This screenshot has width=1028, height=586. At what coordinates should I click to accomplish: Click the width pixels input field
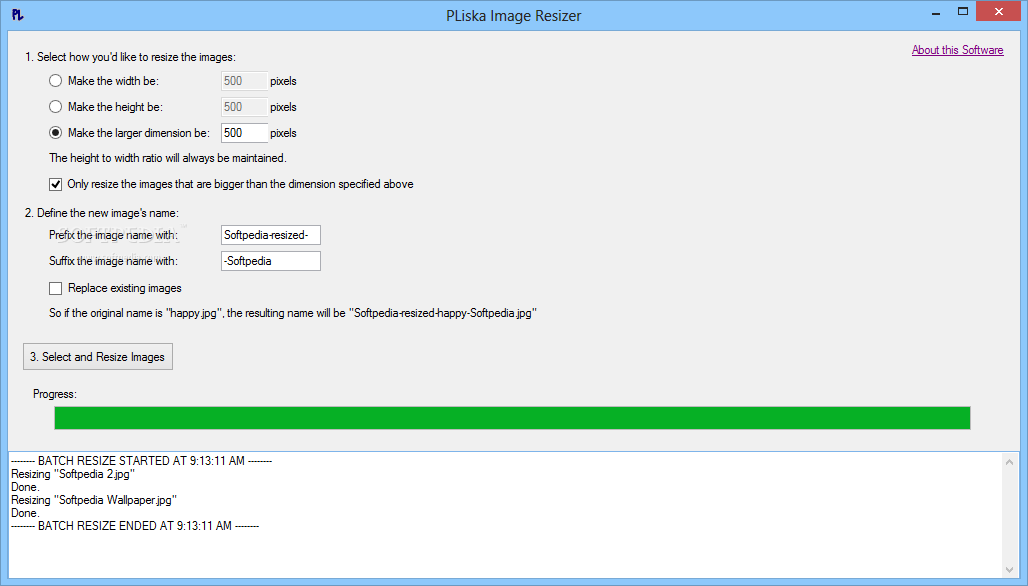(245, 81)
